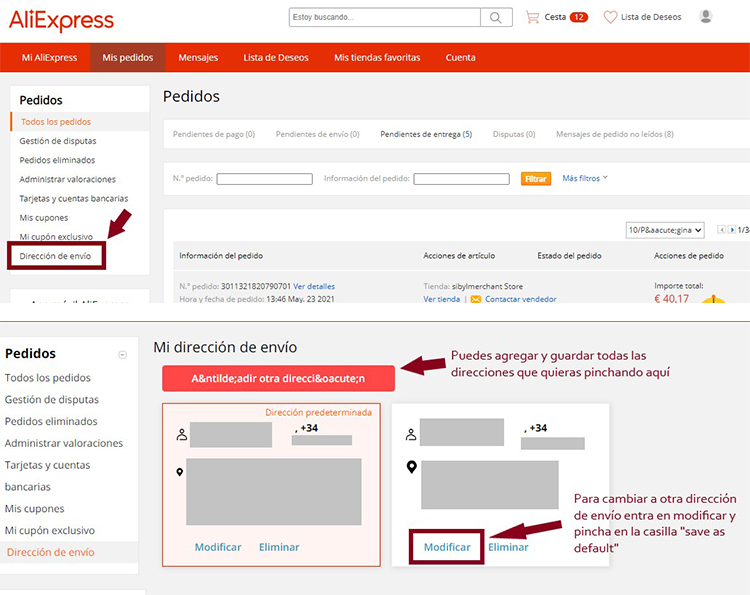Select Todos los pedidos in upper sidebar
This screenshot has height=595, width=750.
(56, 121)
